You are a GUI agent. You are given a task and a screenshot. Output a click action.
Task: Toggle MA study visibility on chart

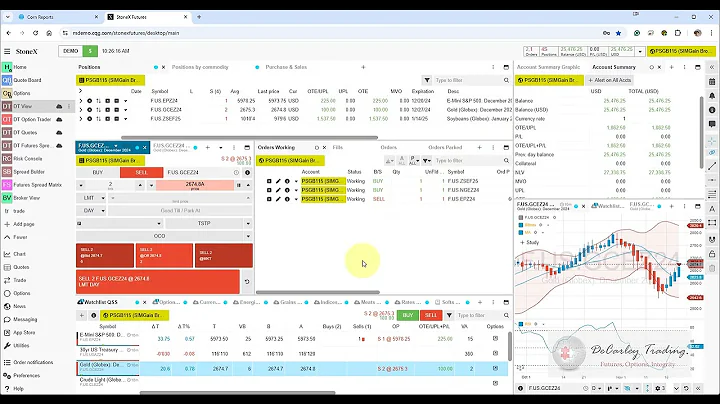click(x=521, y=233)
